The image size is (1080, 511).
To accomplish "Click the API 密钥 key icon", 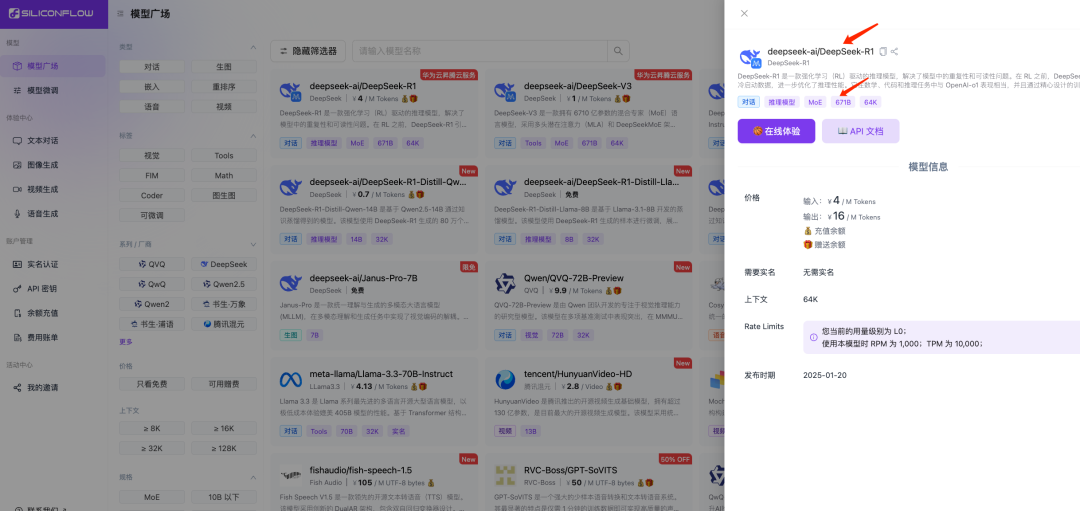I will [x=17, y=289].
